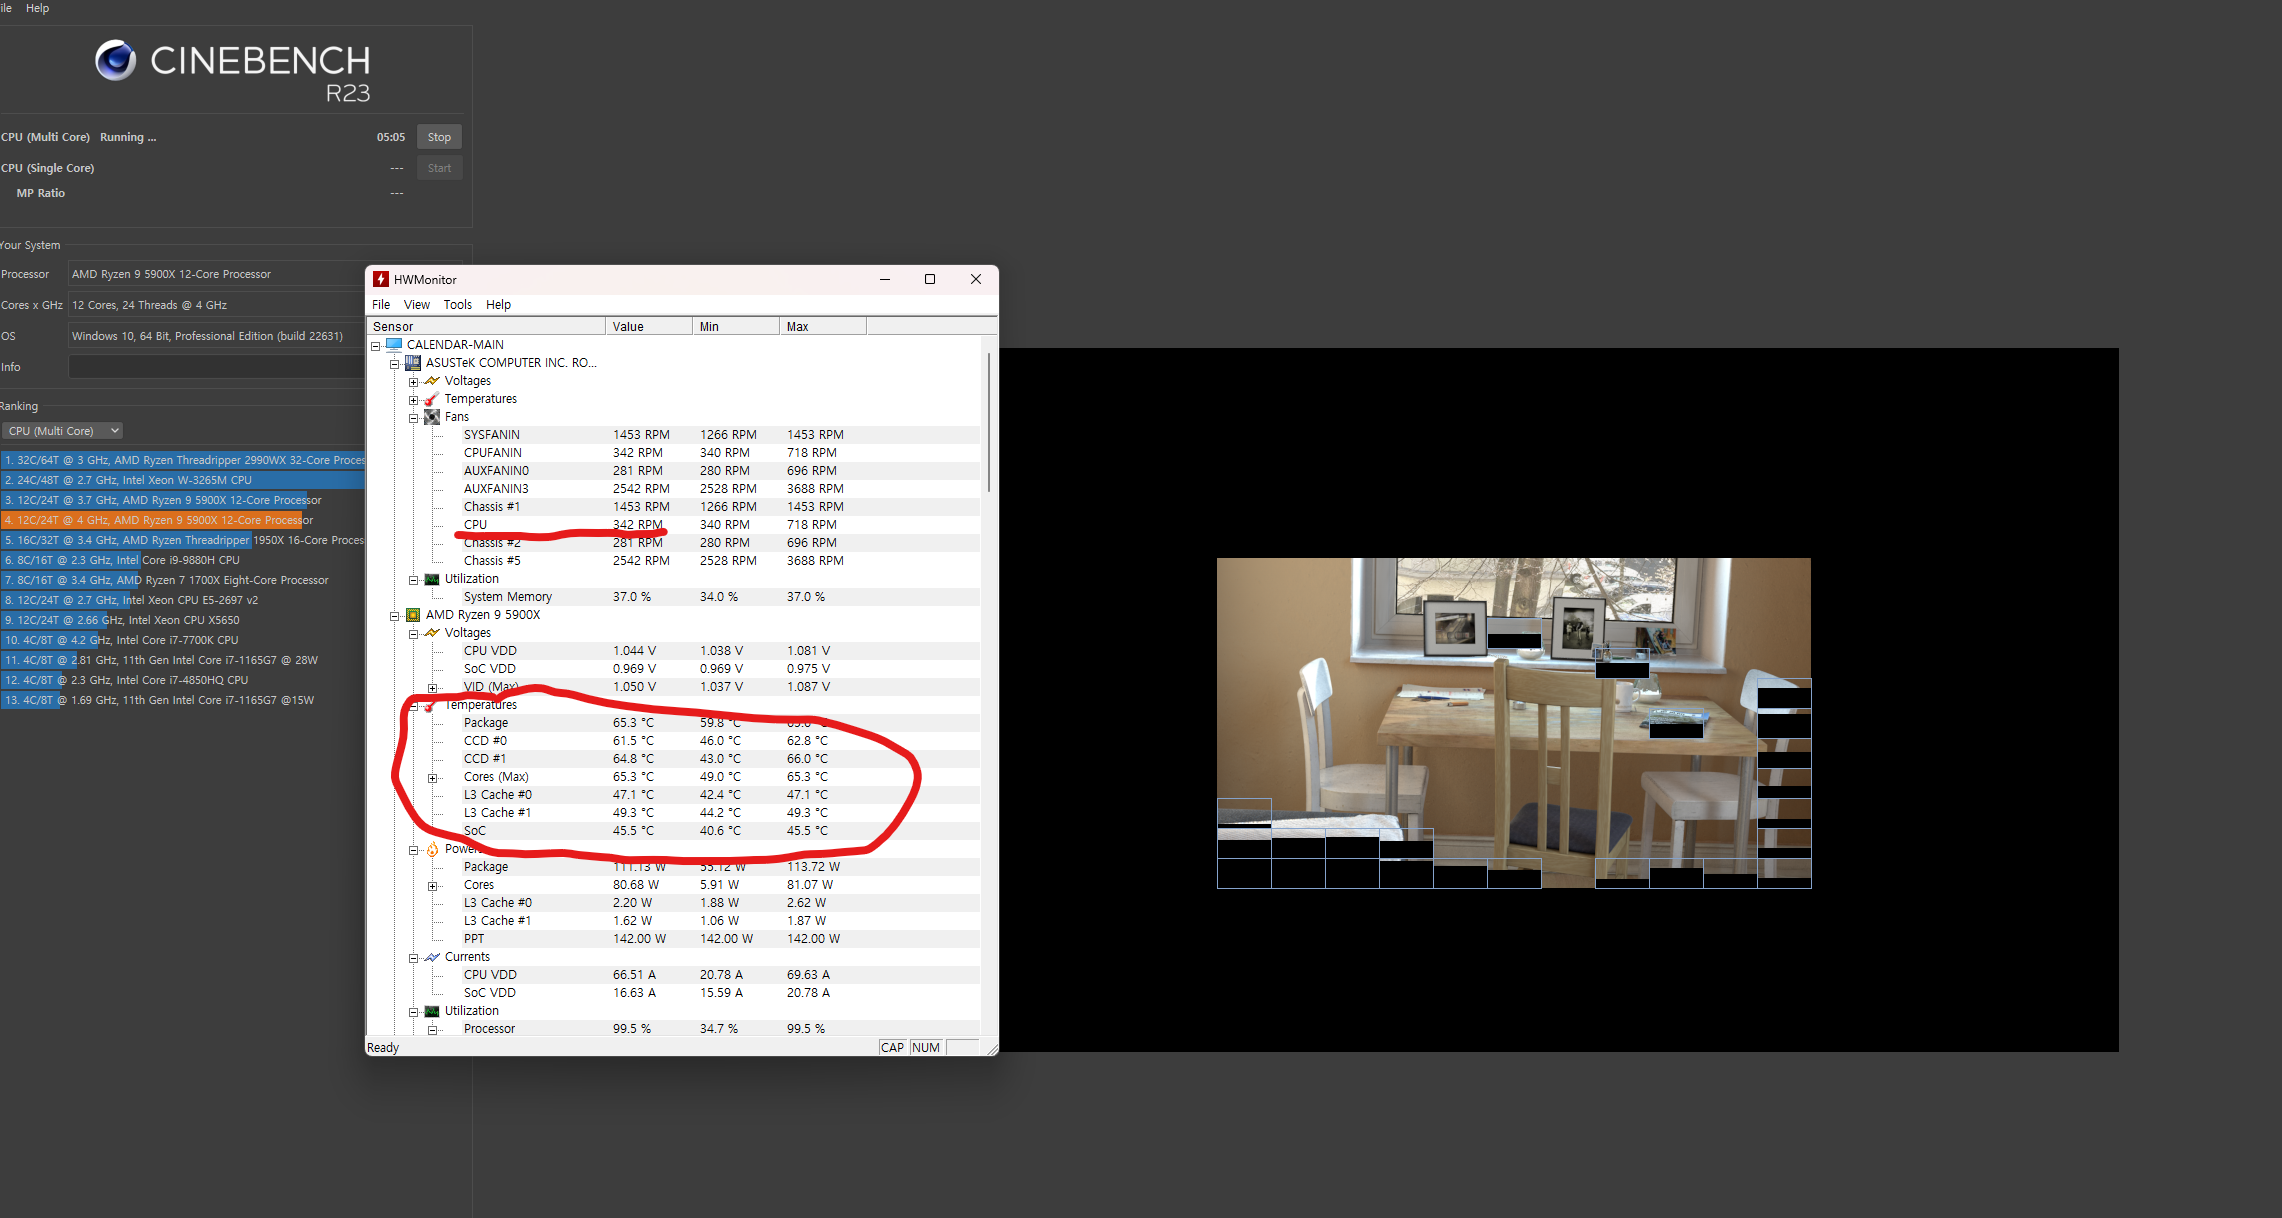Image resolution: width=2282 pixels, height=1218 pixels.
Task: Click the Utilization icon above Processor row
Action: click(432, 1011)
